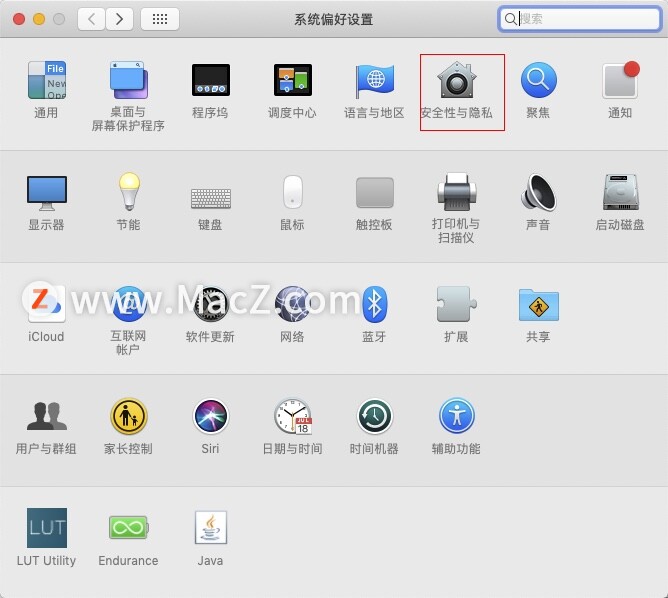
Task: Open 蓝牙 (Bluetooth) settings
Action: [374, 305]
